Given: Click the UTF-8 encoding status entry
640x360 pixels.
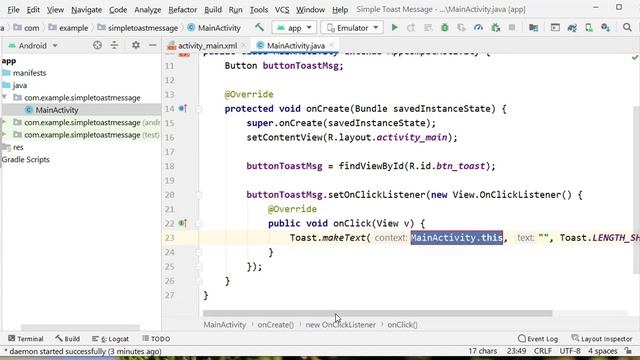Looking at the screenshot, I should (x=570, y=351).
